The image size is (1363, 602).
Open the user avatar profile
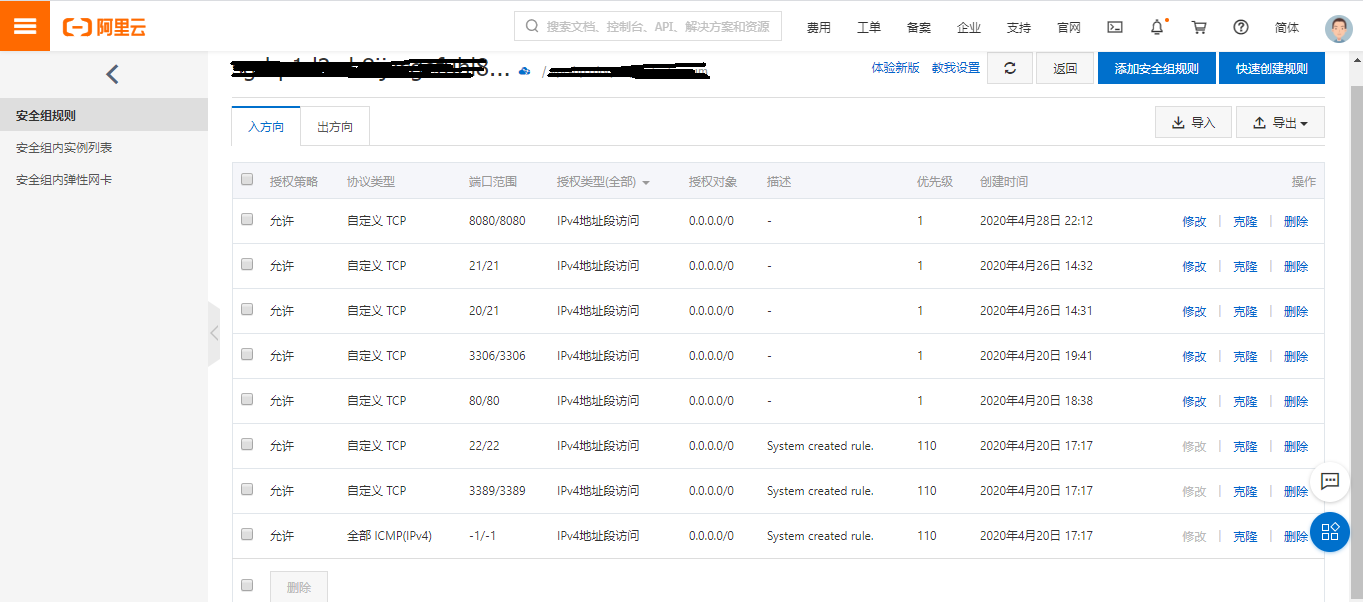tap(1338, 28)
